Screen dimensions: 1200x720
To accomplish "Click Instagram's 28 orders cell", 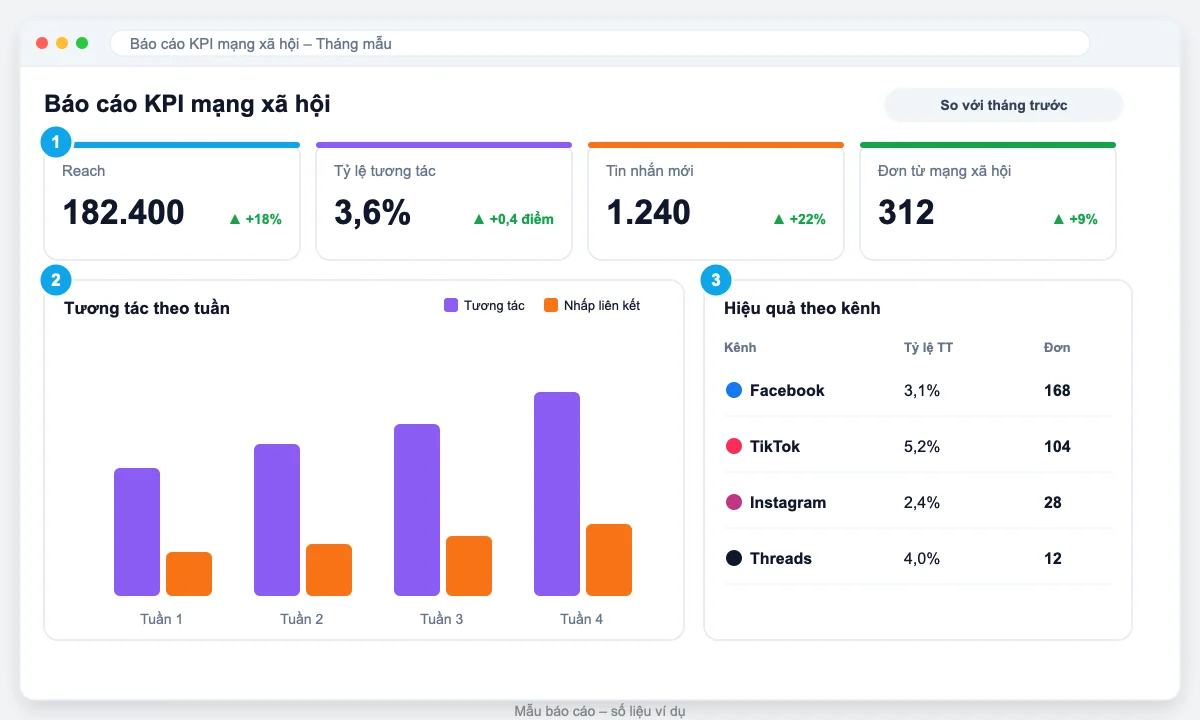I will click(1053, 502).
